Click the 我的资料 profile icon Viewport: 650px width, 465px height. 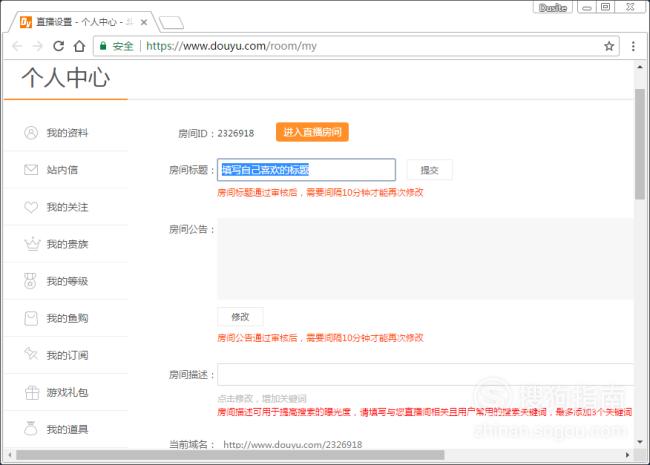coord(31,133)
